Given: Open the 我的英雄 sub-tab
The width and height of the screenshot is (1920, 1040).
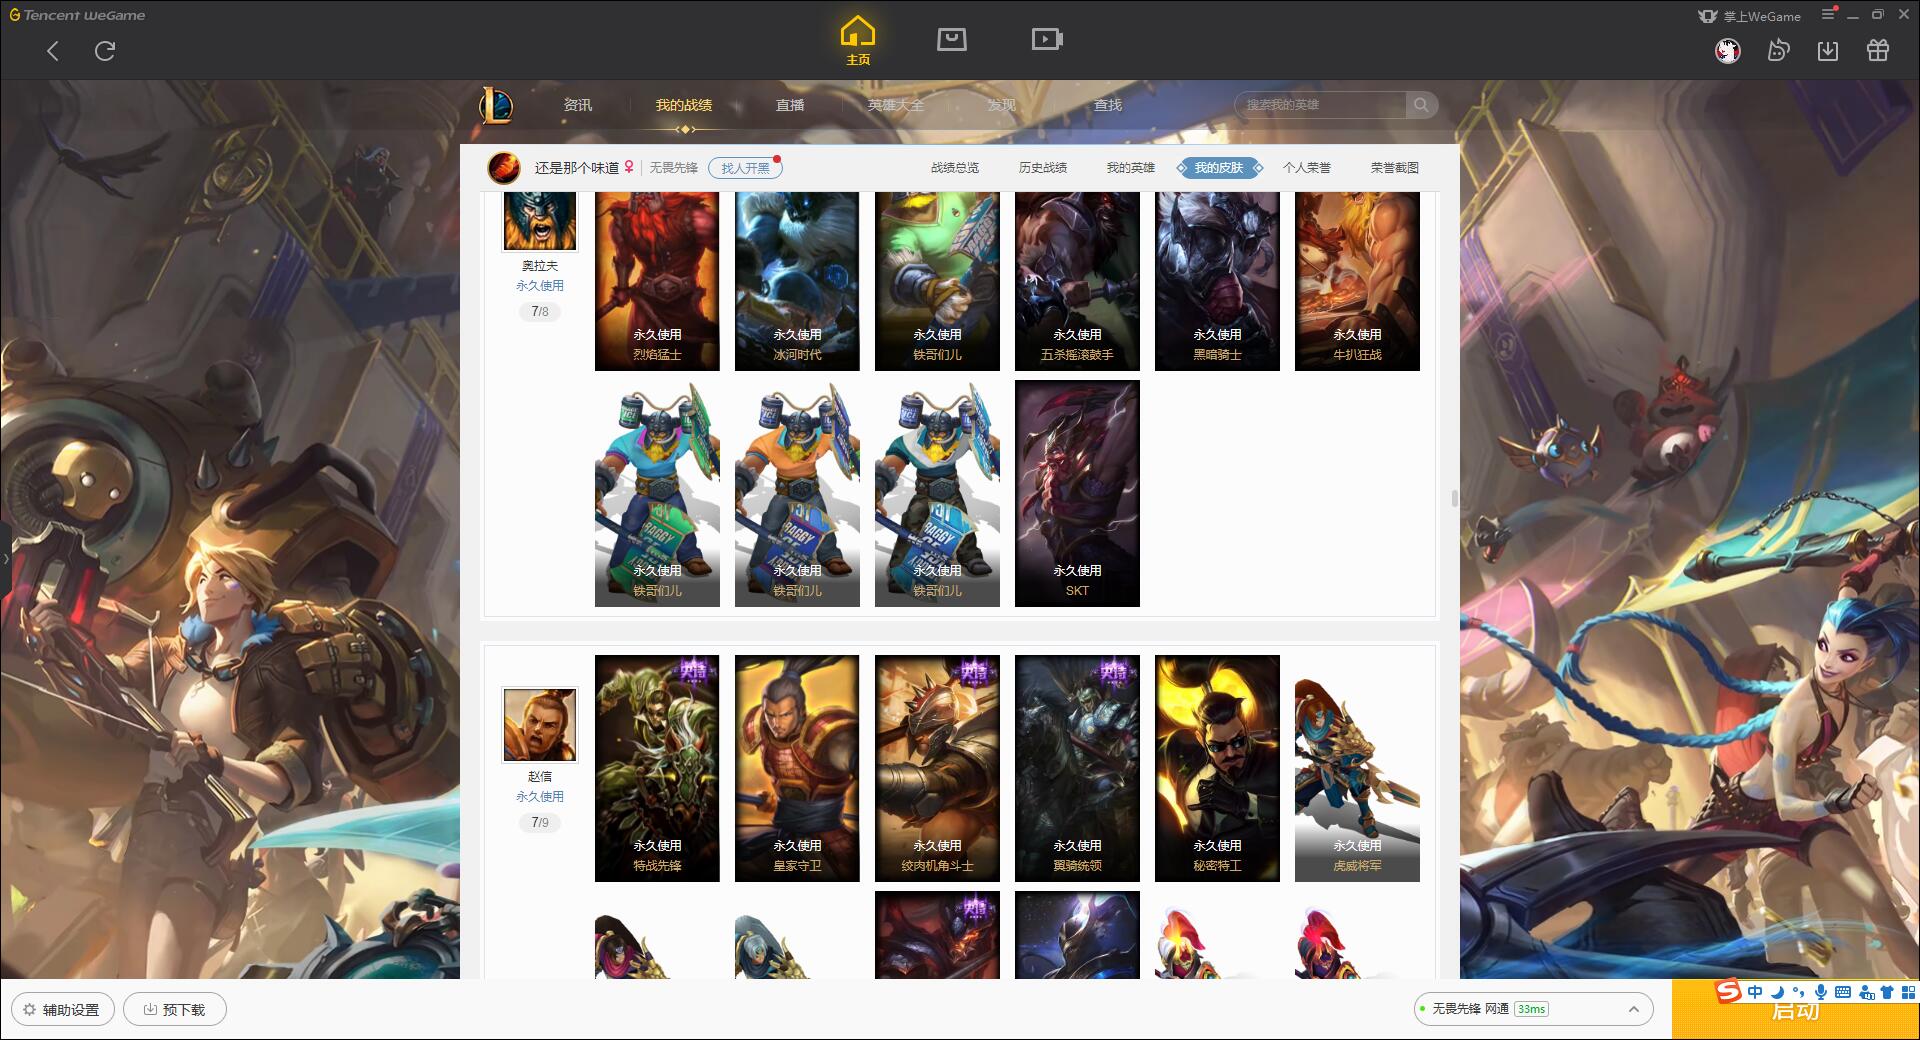Looking at the screenshot, I should (1131, 168).
